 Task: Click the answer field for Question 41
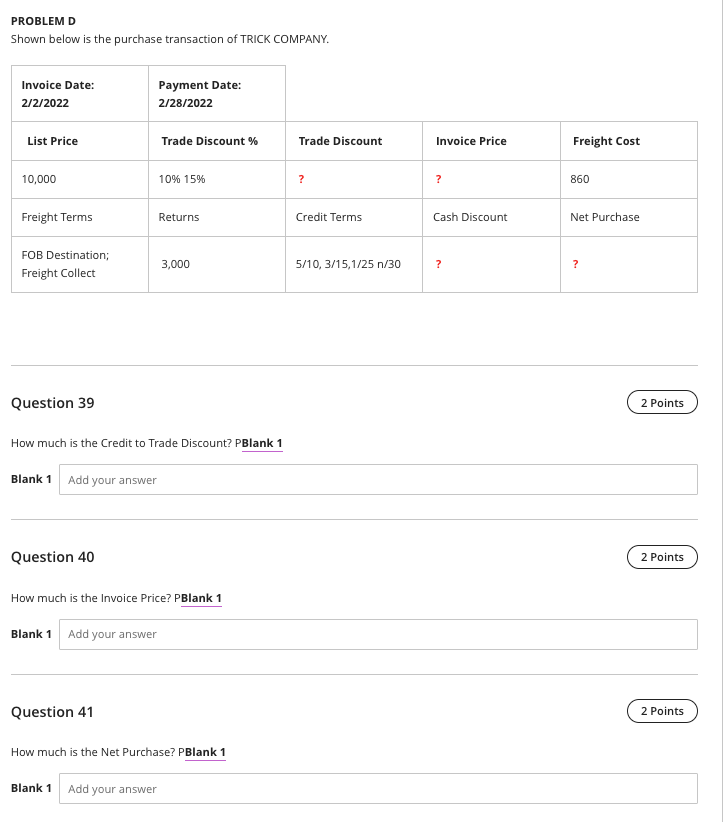tap(378, 789)
